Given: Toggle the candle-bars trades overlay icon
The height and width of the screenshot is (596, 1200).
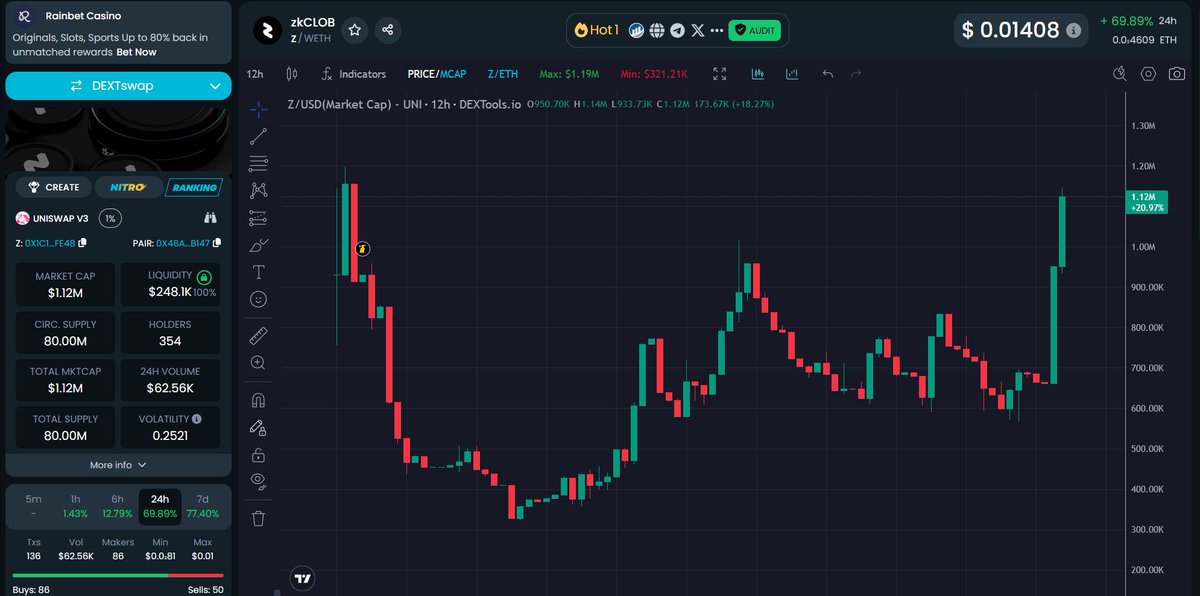Looking at the screenshot, I should 758,74.
